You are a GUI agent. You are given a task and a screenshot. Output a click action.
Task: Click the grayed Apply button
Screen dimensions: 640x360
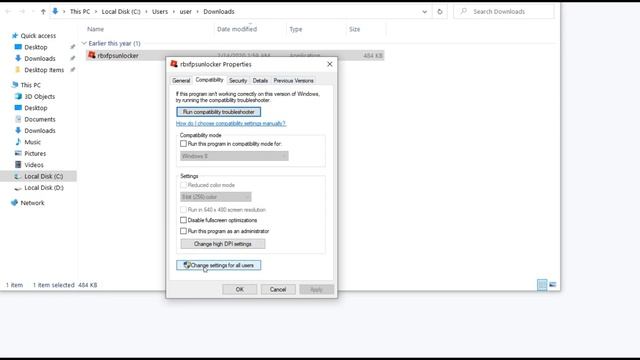pos(316,289)
